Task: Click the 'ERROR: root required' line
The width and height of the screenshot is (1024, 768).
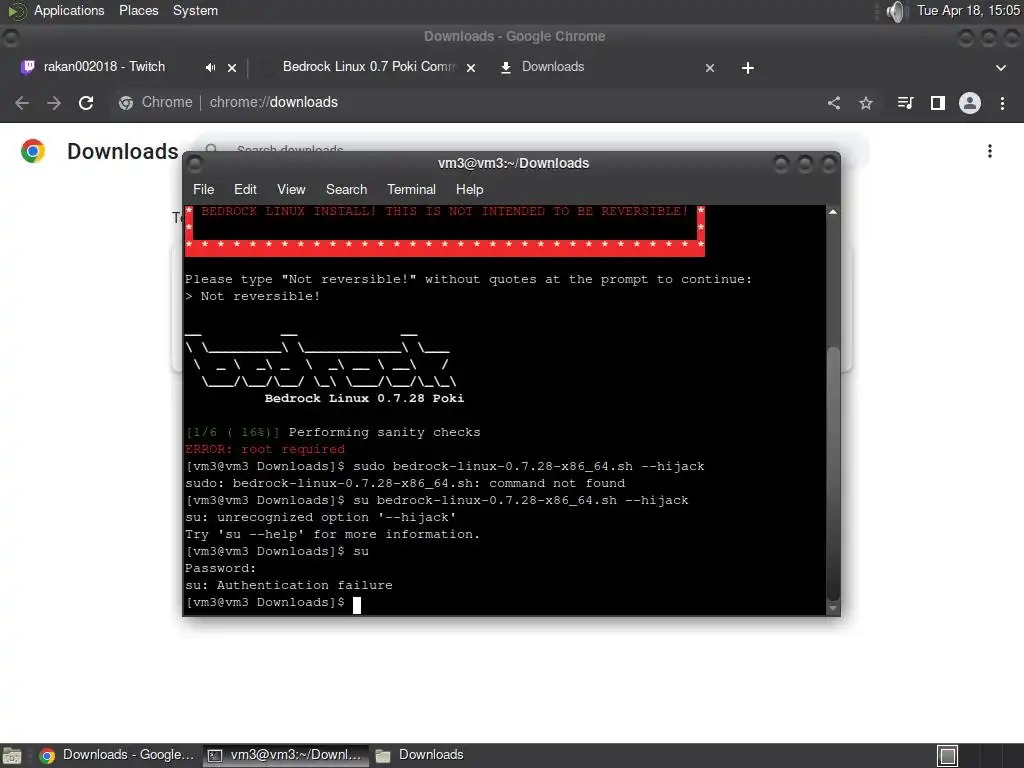Action: click(264, 449)
